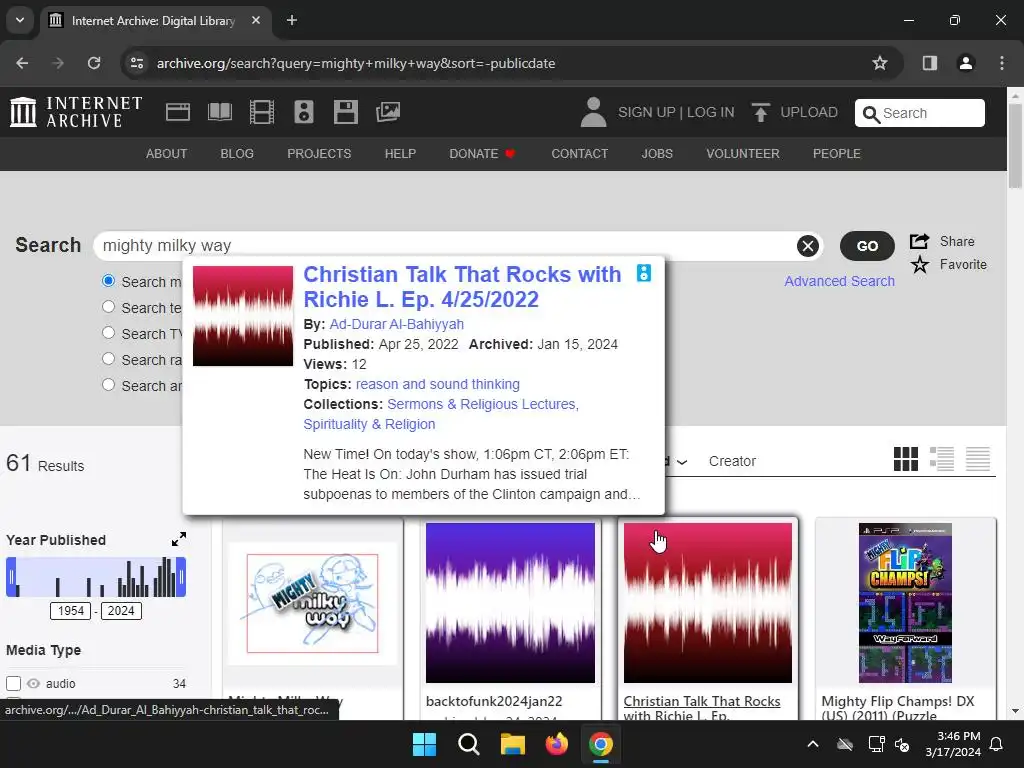Open Chrome side panel icon

point(930,63)
